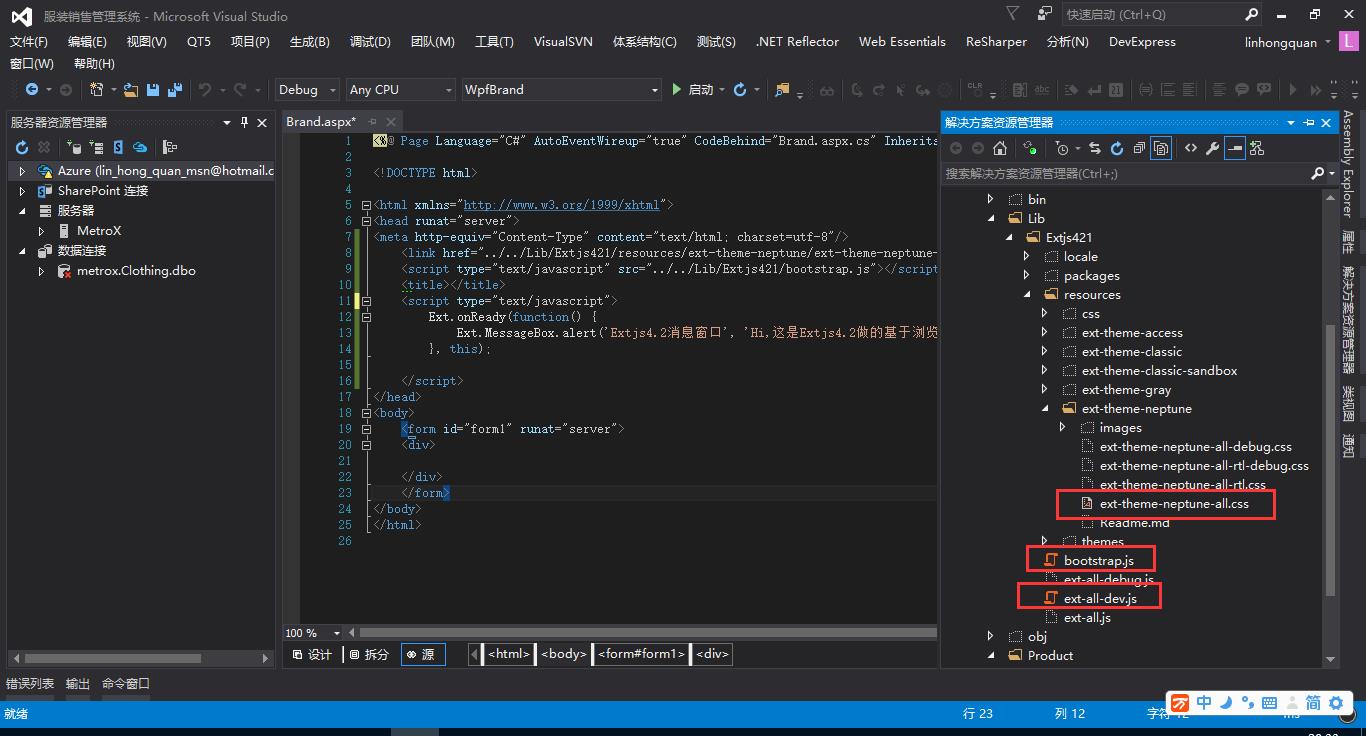Image resolution: width=1366 pixels, height=736 pixels.
Task: Save Brand.aspx with the Save icon
Action: click(153, 89)
